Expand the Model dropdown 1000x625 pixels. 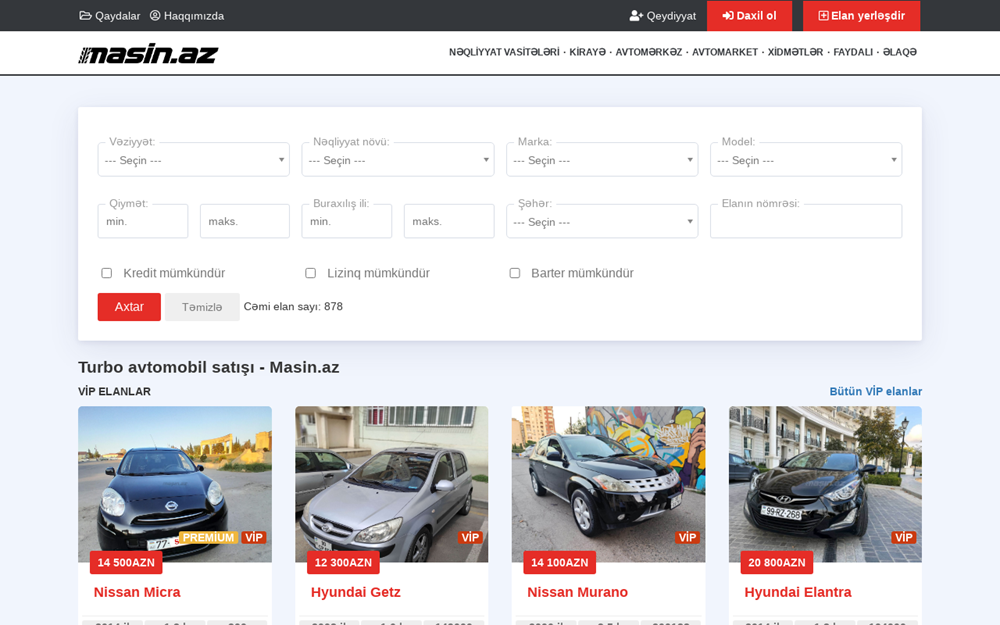pos(806,159)
